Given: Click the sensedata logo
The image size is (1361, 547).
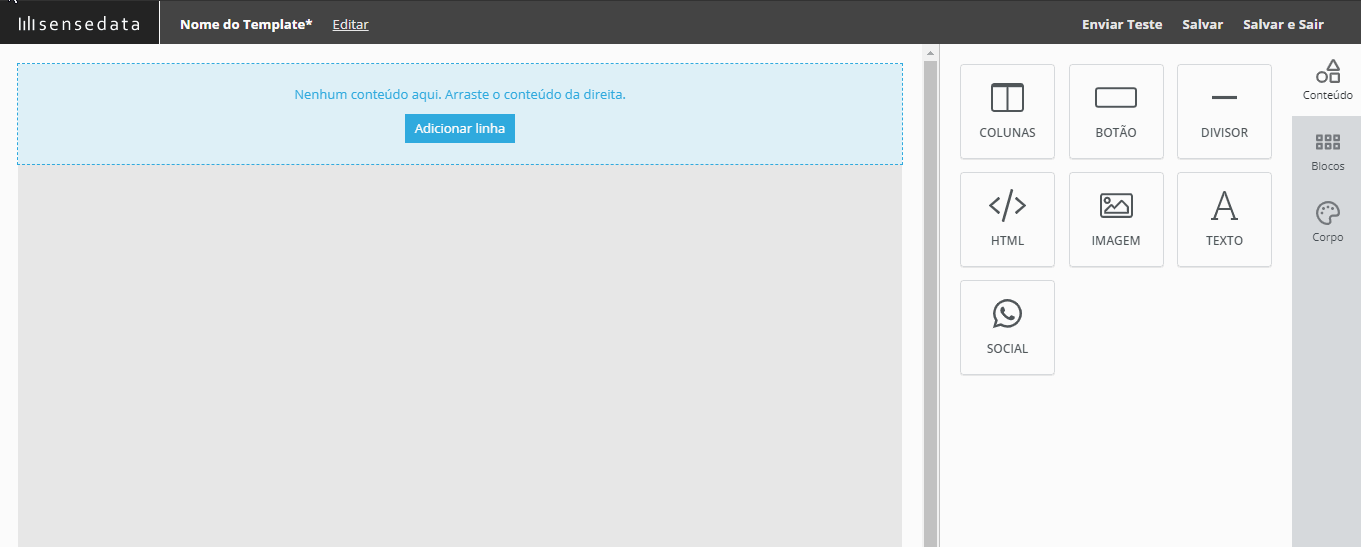Looking at the screenshot, I should coord(79,24).
